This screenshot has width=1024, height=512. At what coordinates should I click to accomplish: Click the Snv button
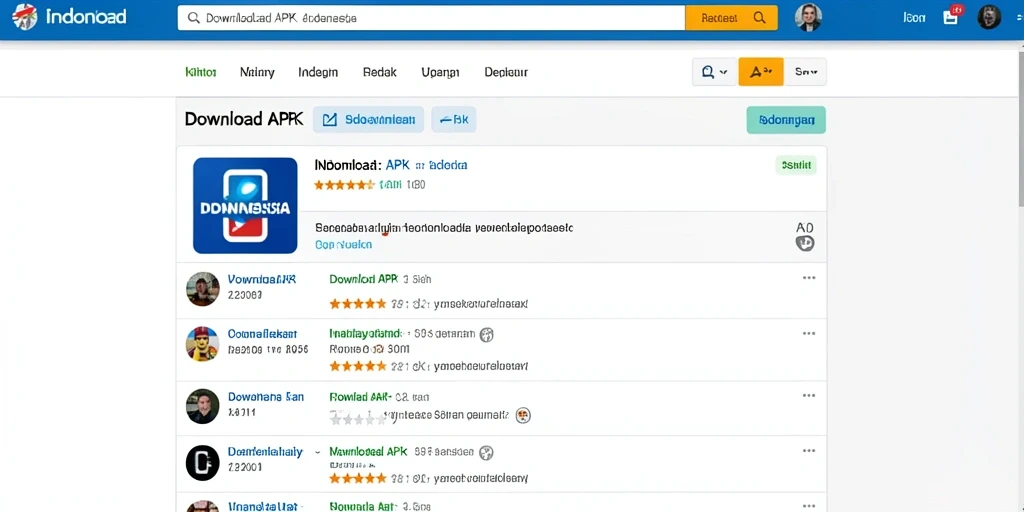tap(805, 72)
